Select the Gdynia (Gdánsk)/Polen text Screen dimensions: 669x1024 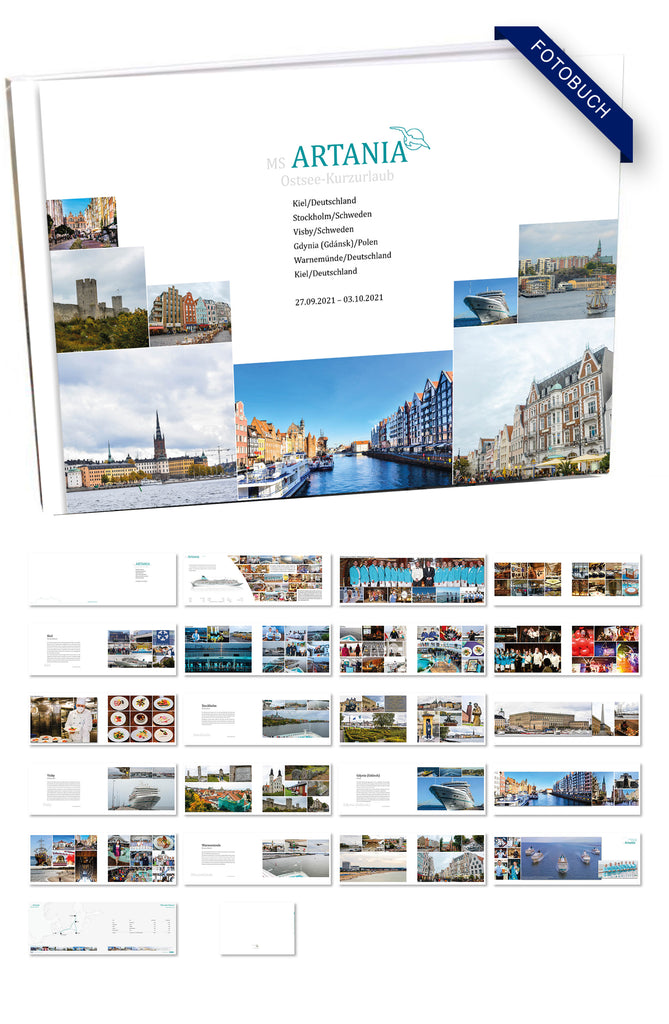335,244
